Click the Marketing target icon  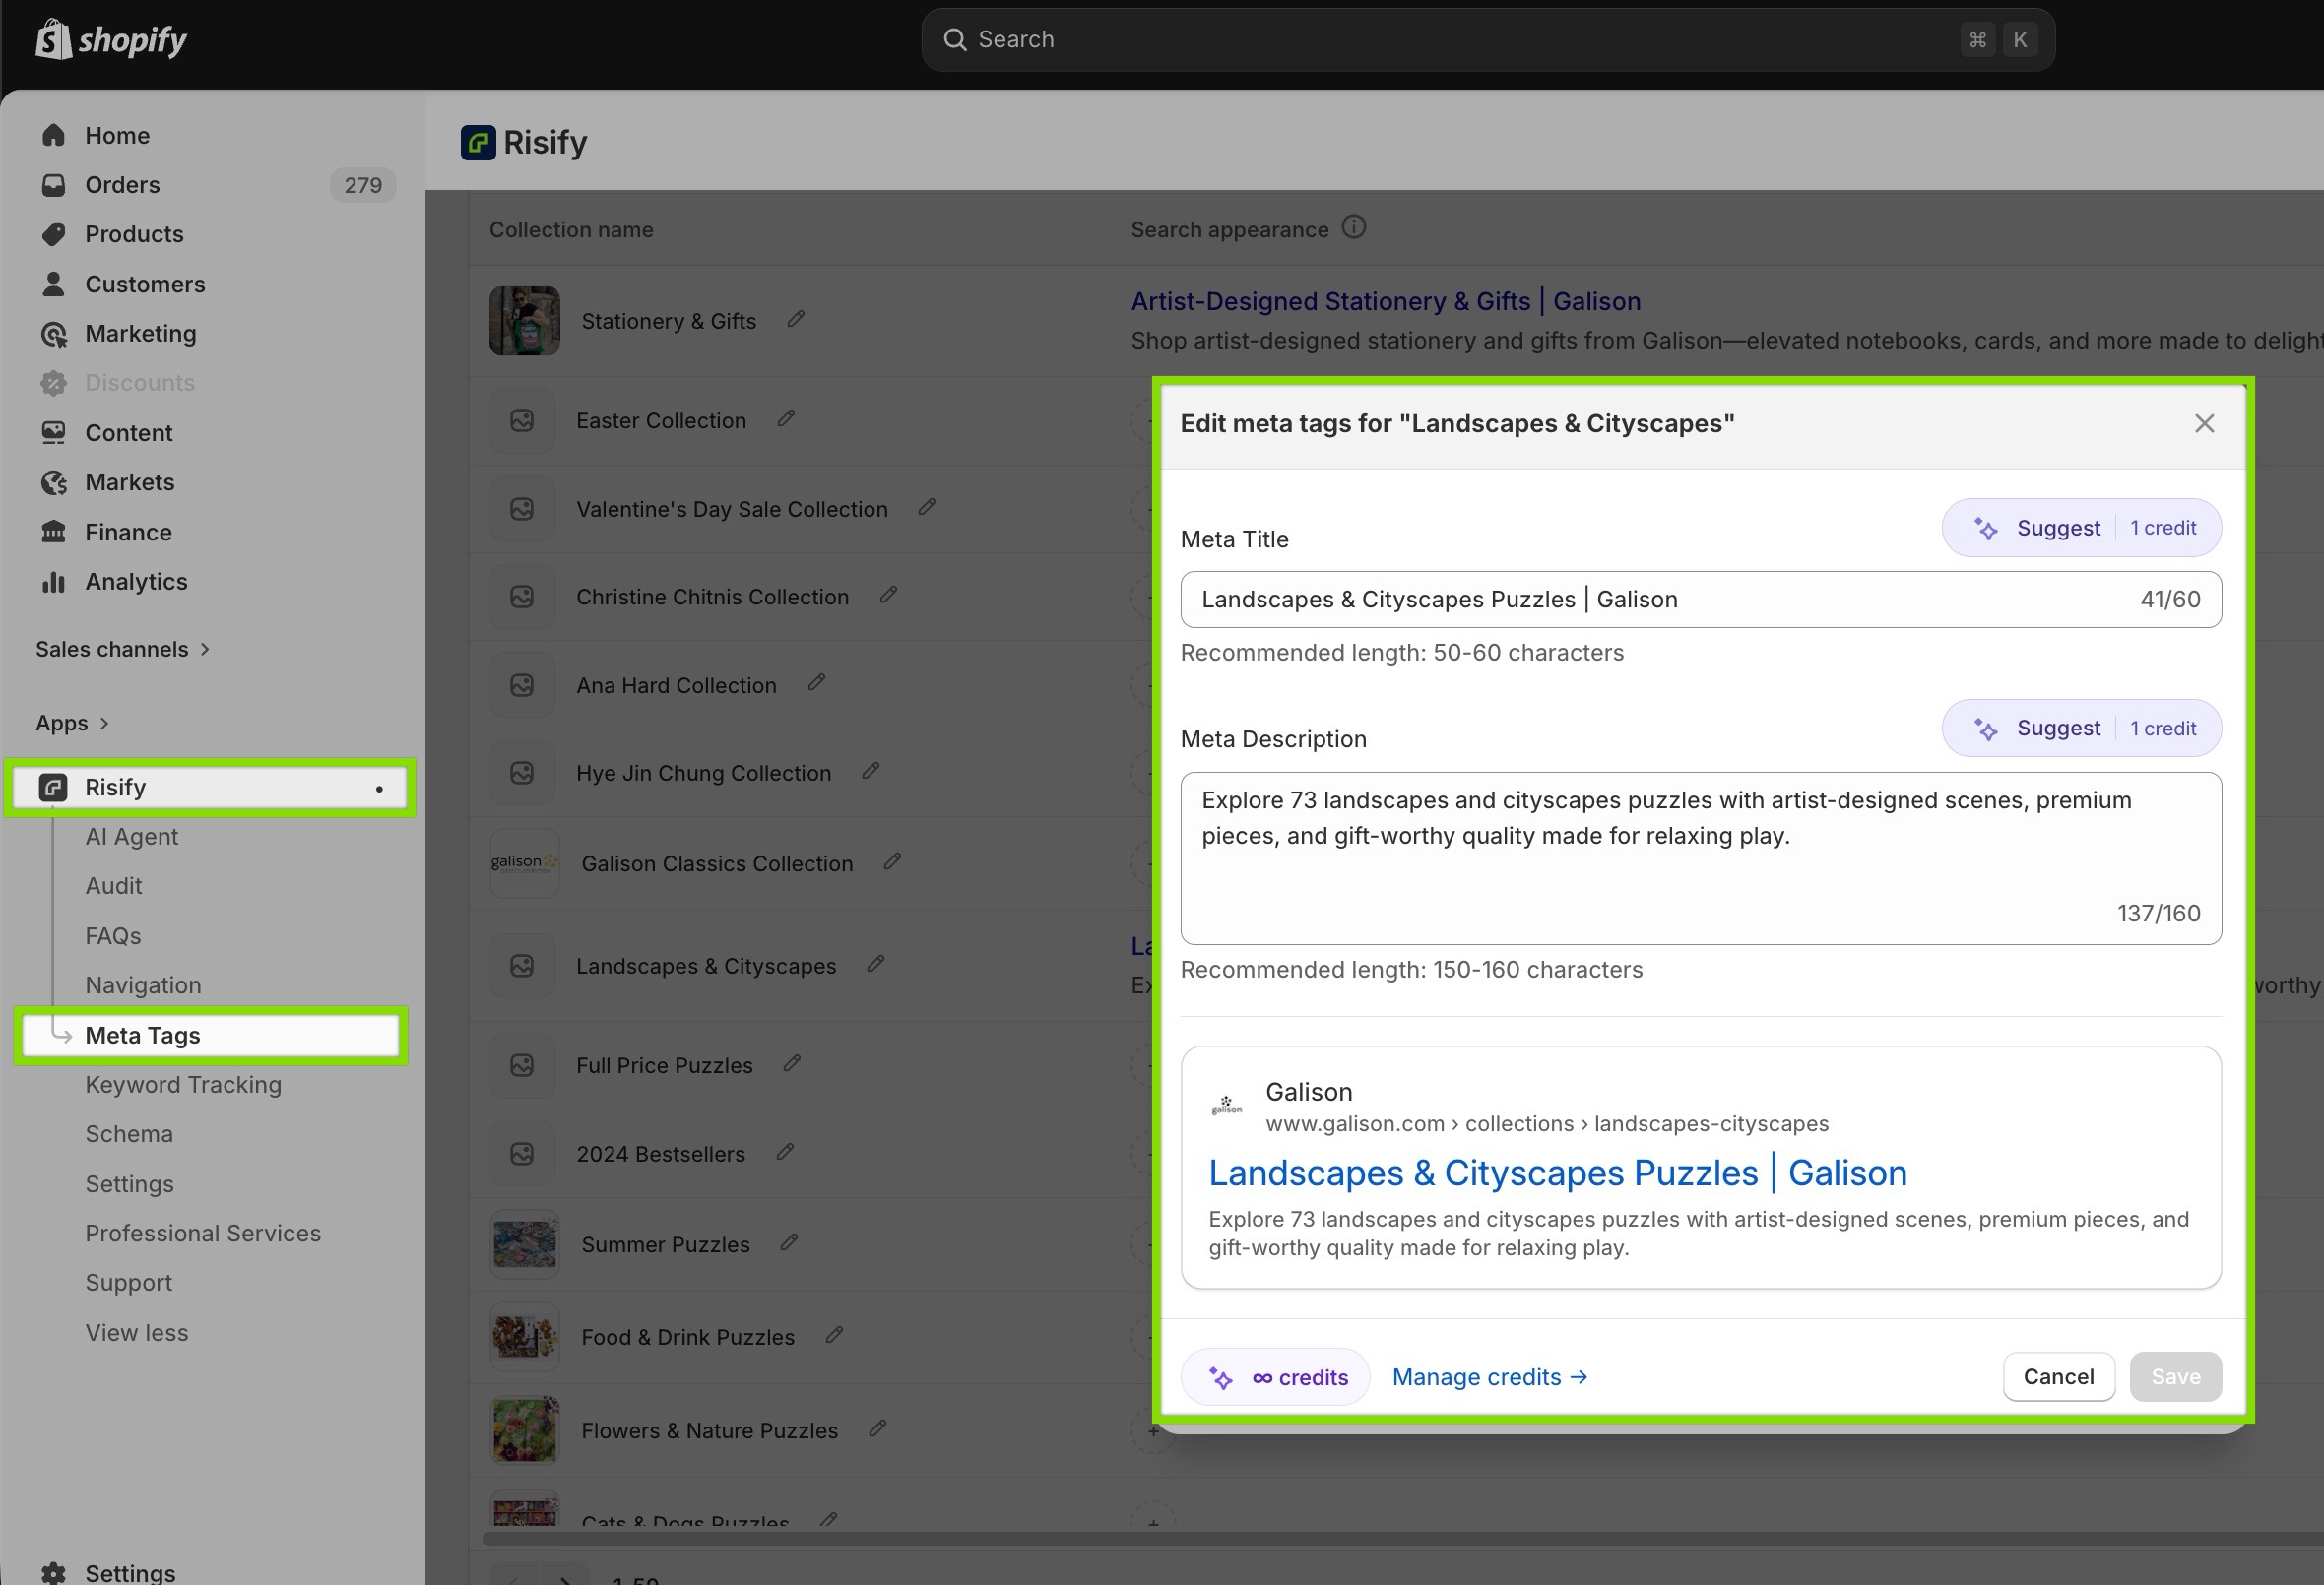pyautogui.click(x=54, y=333)
